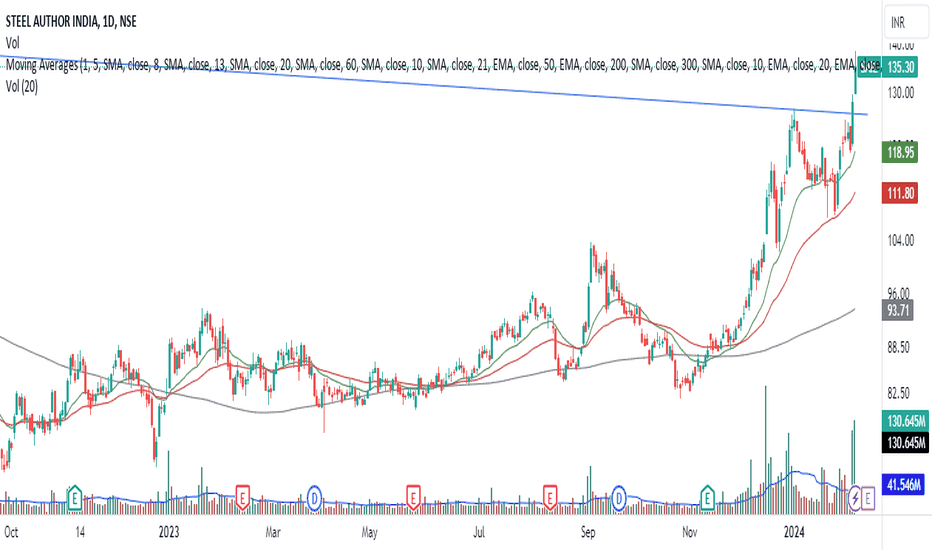The image size is (932, 550).
Task: Select the Vol (20) indicator legend
Action: pyautogui.click(x=21, y=87)
